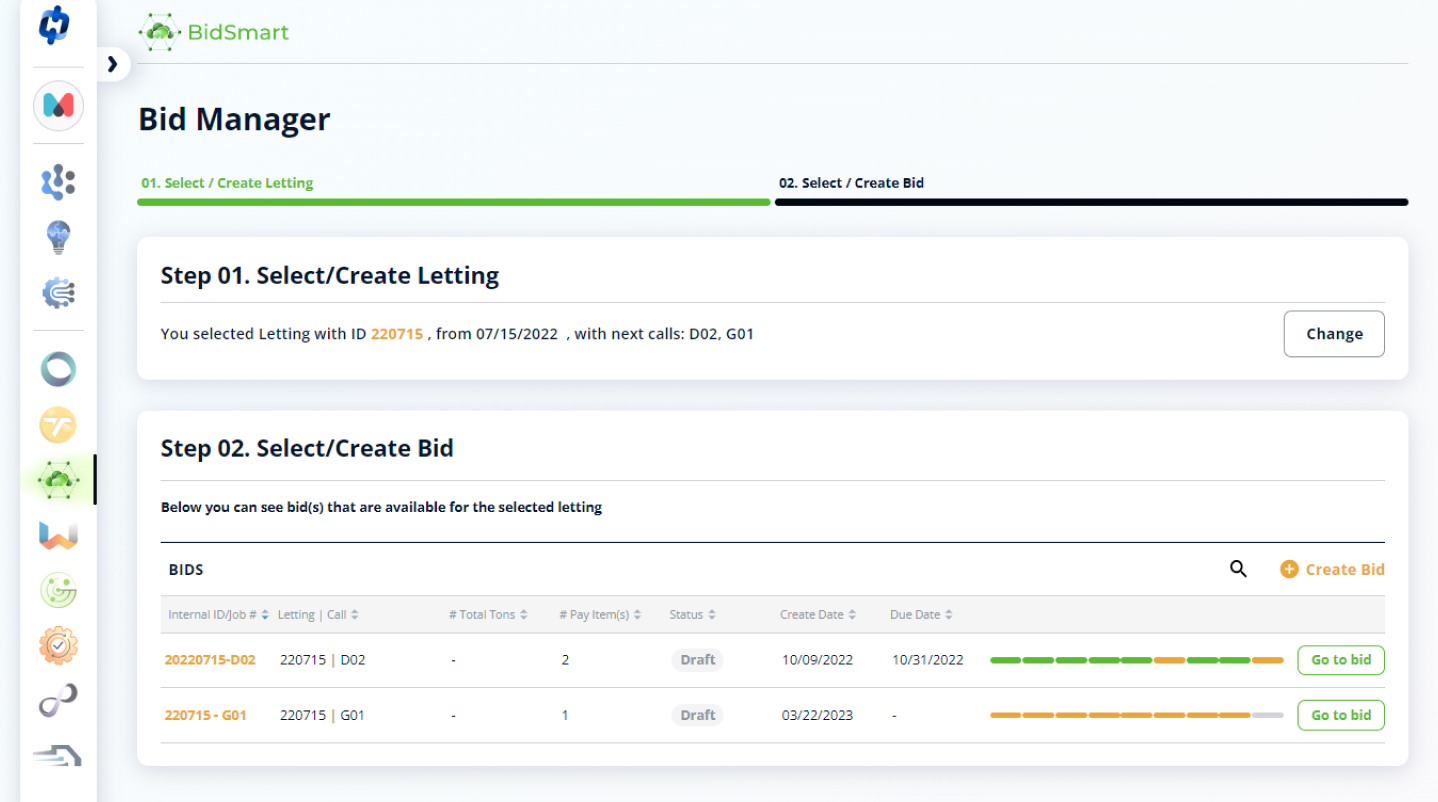The width and height of the screenshot is (1438, 802).
Task: Click create date 03/22/2023
Action: pyautogui.click(x=817, y=715)
